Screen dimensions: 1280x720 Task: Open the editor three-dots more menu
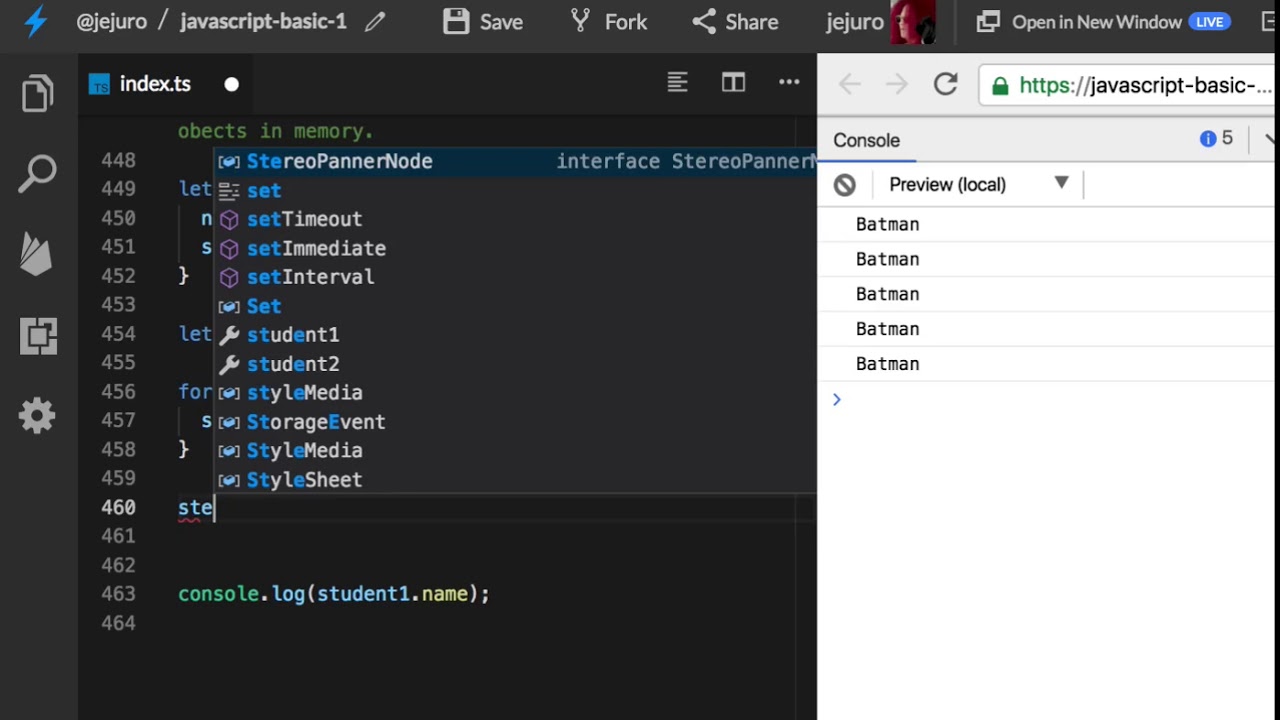tap(789, 83)
